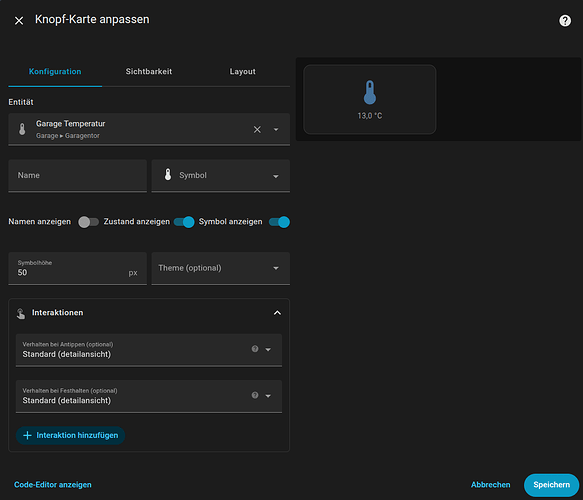This screenshot has width=583, height=500.
Task: Disable the Zustand anzeigen switch
Action: tap(184, 222)
